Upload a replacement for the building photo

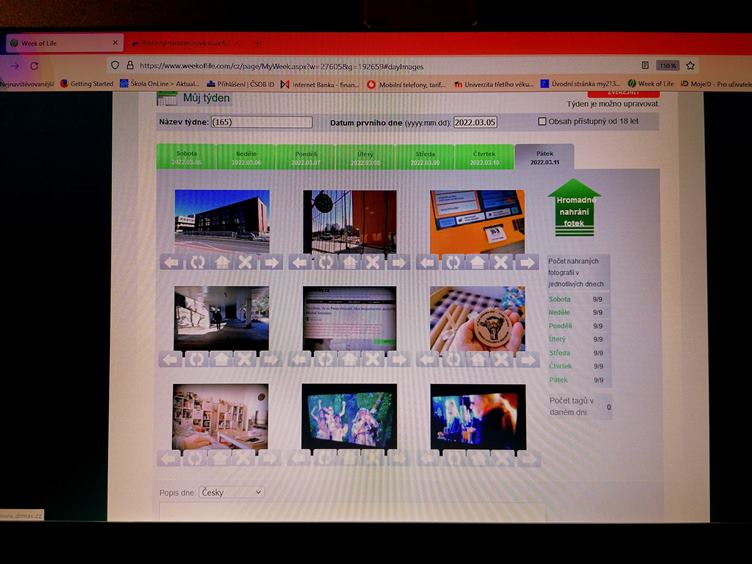(x=222, y=262)
